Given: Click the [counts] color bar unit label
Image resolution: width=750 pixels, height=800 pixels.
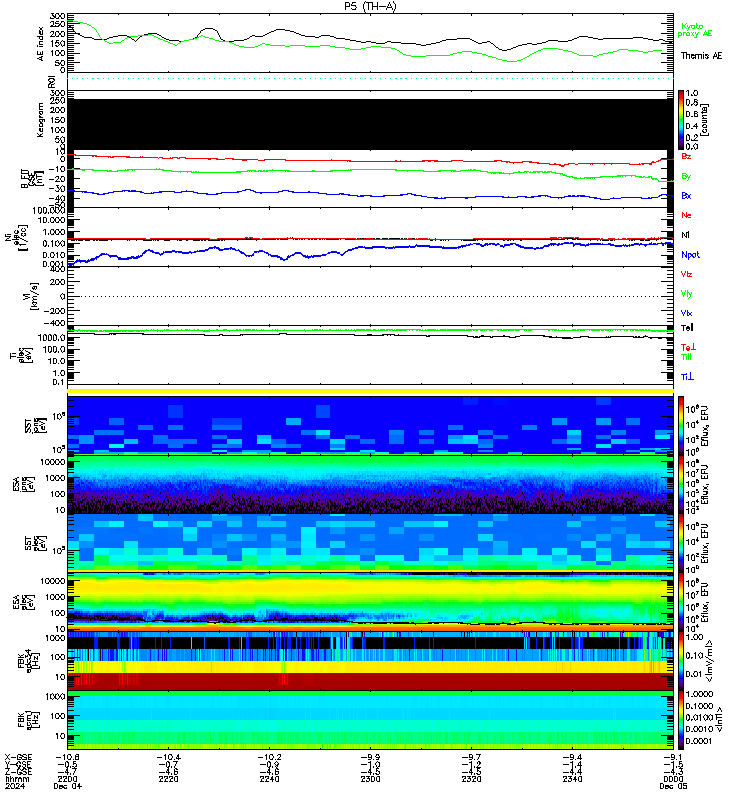Looking at the screenshot, I should tap(705, 120).
